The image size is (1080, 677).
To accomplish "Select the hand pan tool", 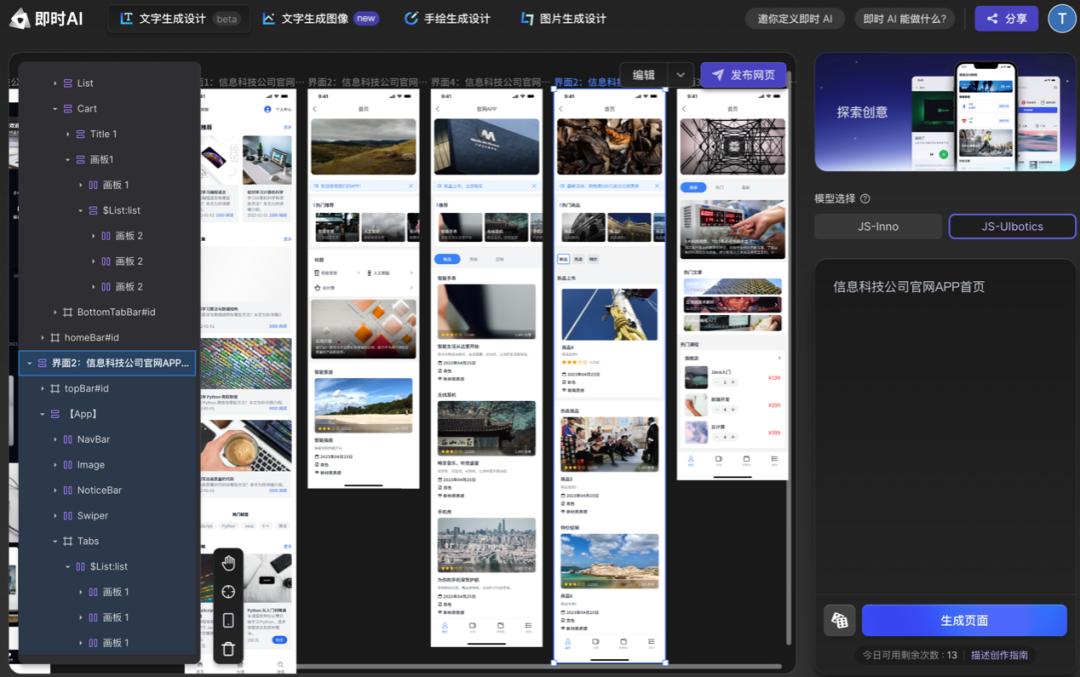I will [228, 563].
